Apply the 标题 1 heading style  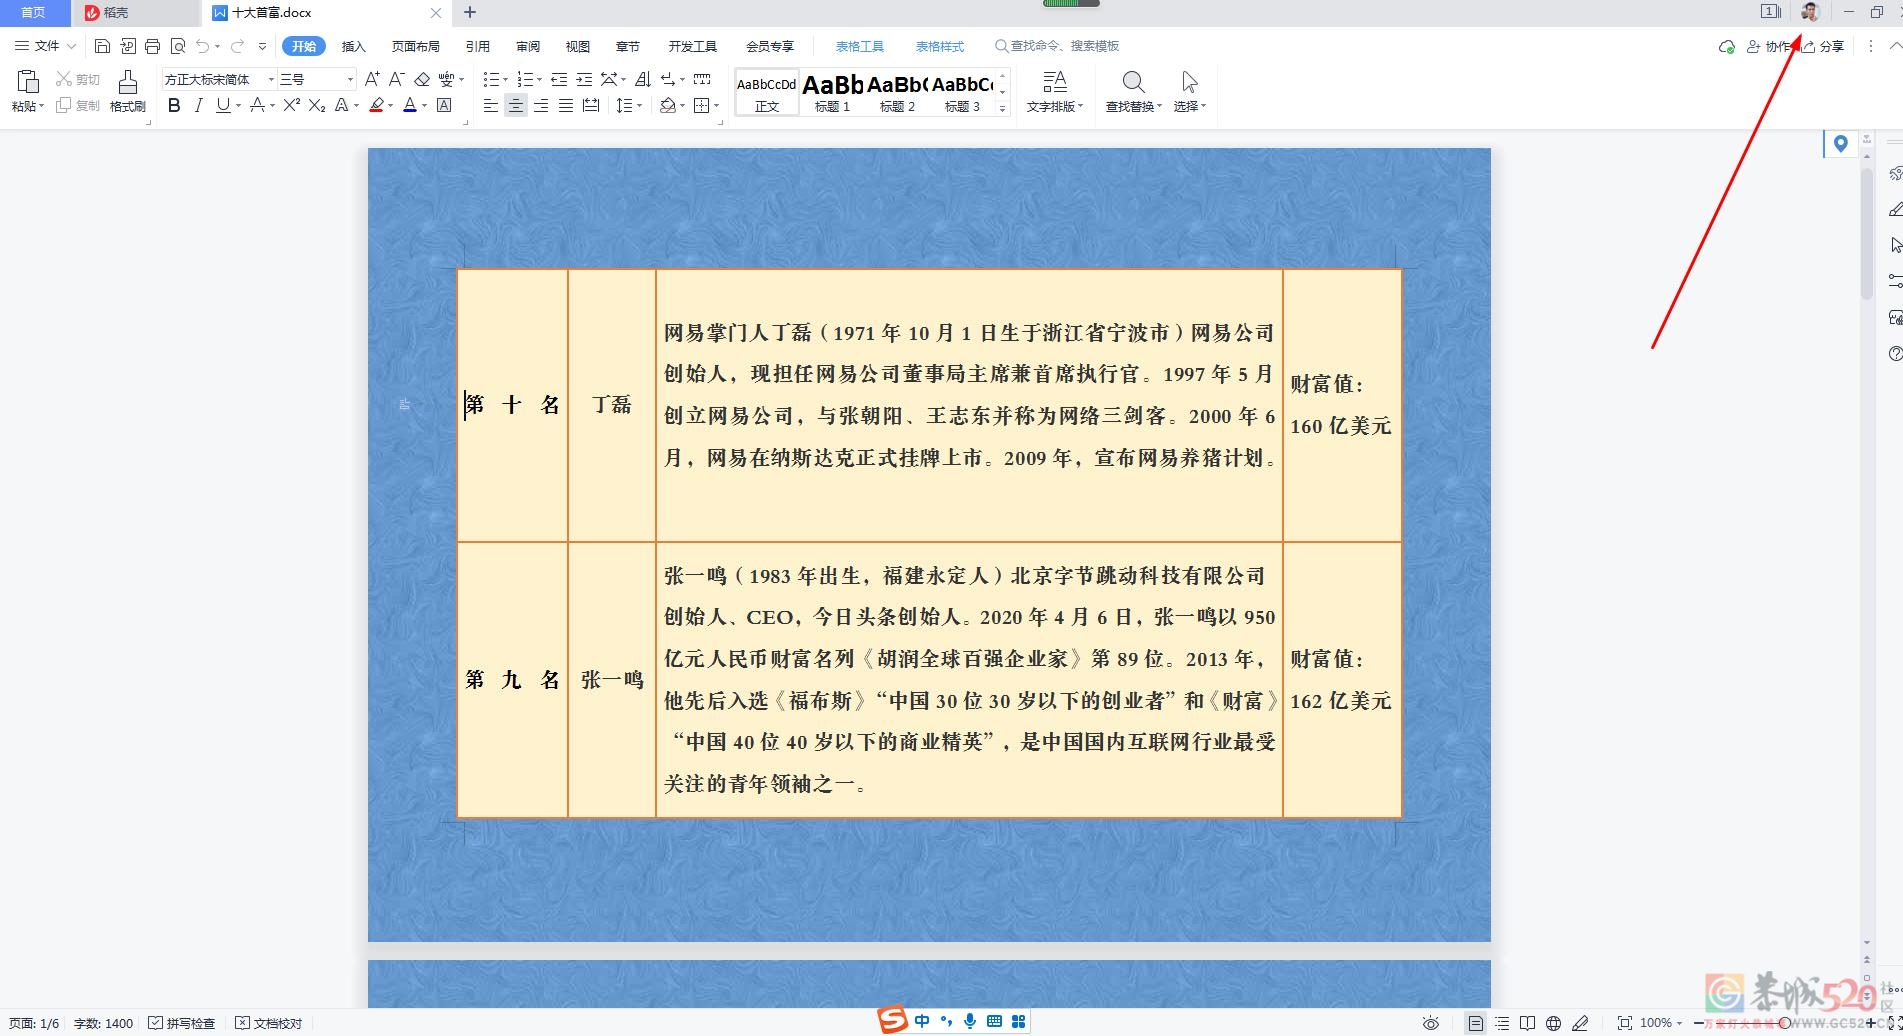pos(832,93)
